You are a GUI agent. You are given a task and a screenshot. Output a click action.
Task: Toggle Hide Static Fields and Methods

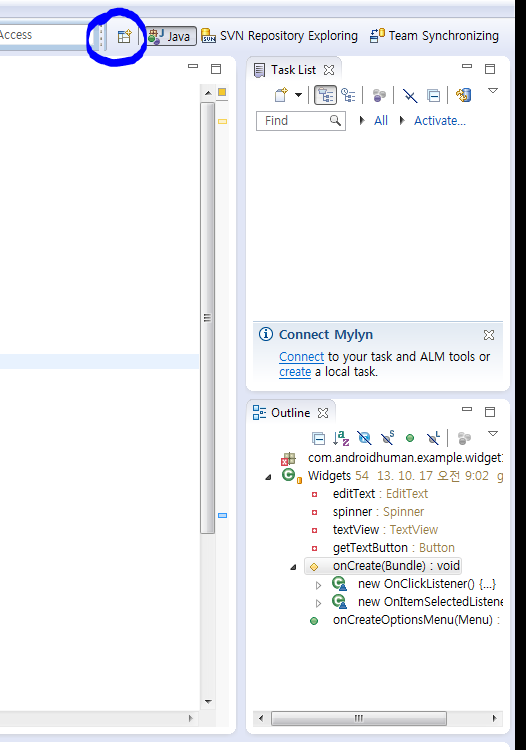(387, 437)
